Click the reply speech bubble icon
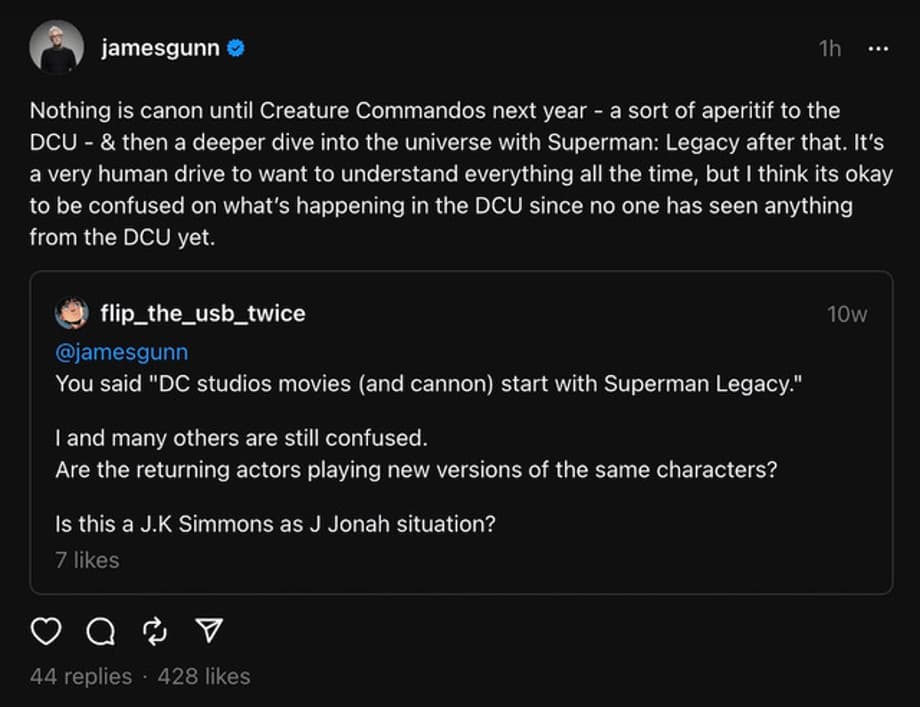Screen dimensions: 920x707 [x=100, y=631]
